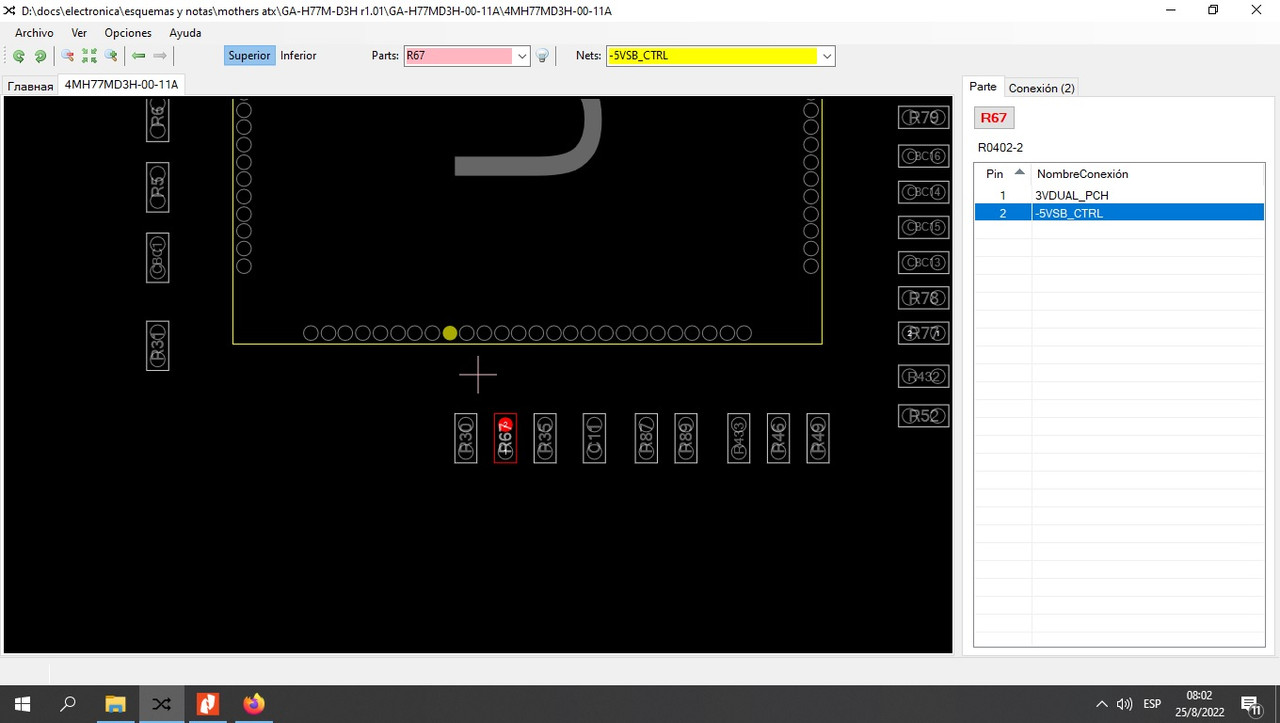Switch to Inferior bottom layer view

298,56
